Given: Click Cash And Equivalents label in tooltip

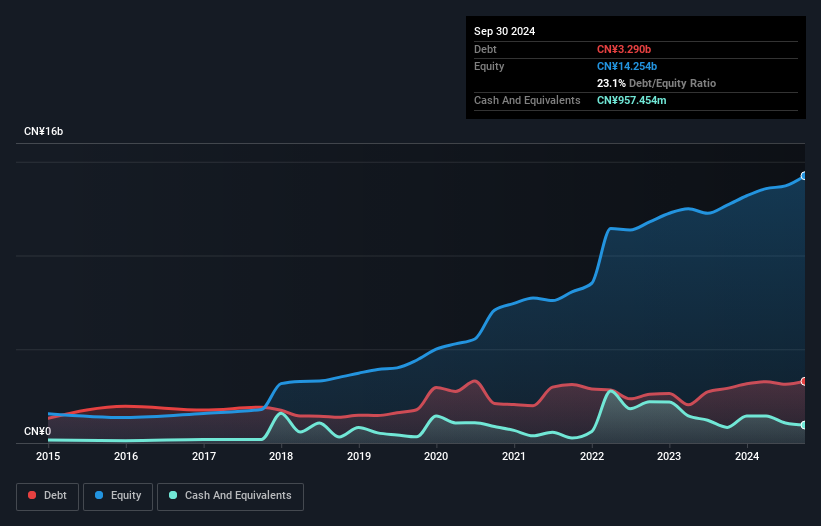Looking at the screenshot, I should (x=527, y=100).
